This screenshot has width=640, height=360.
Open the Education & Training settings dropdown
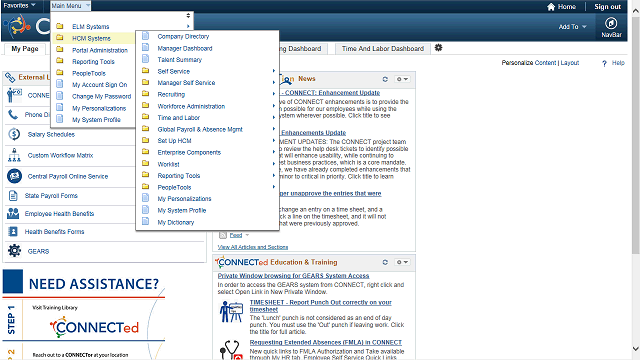(x=402, y=262)
